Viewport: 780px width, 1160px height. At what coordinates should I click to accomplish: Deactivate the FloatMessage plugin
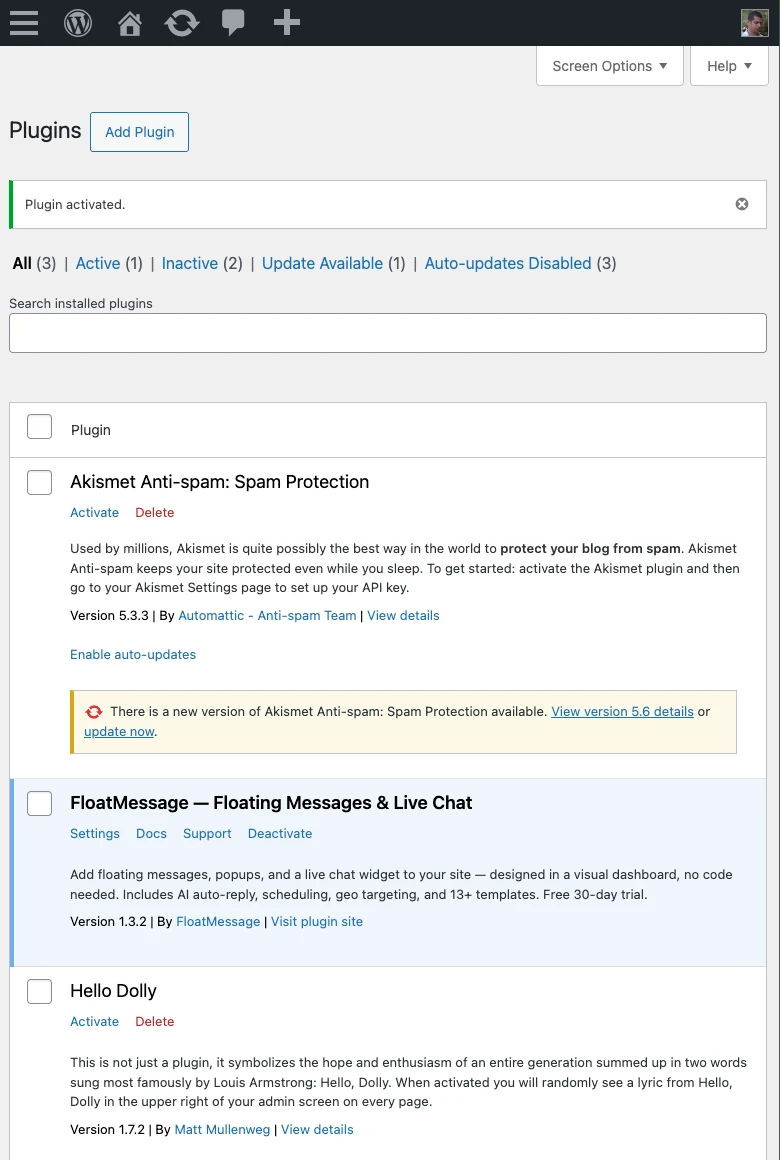[x=279, y=833]
